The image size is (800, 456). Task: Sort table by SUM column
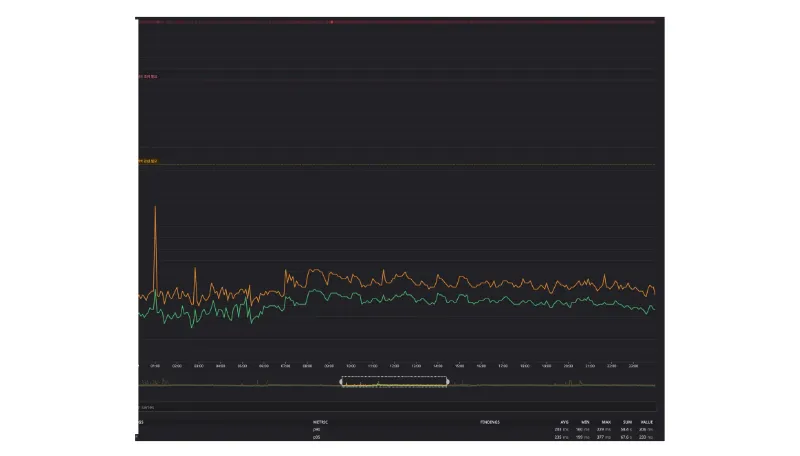point(628,422)
